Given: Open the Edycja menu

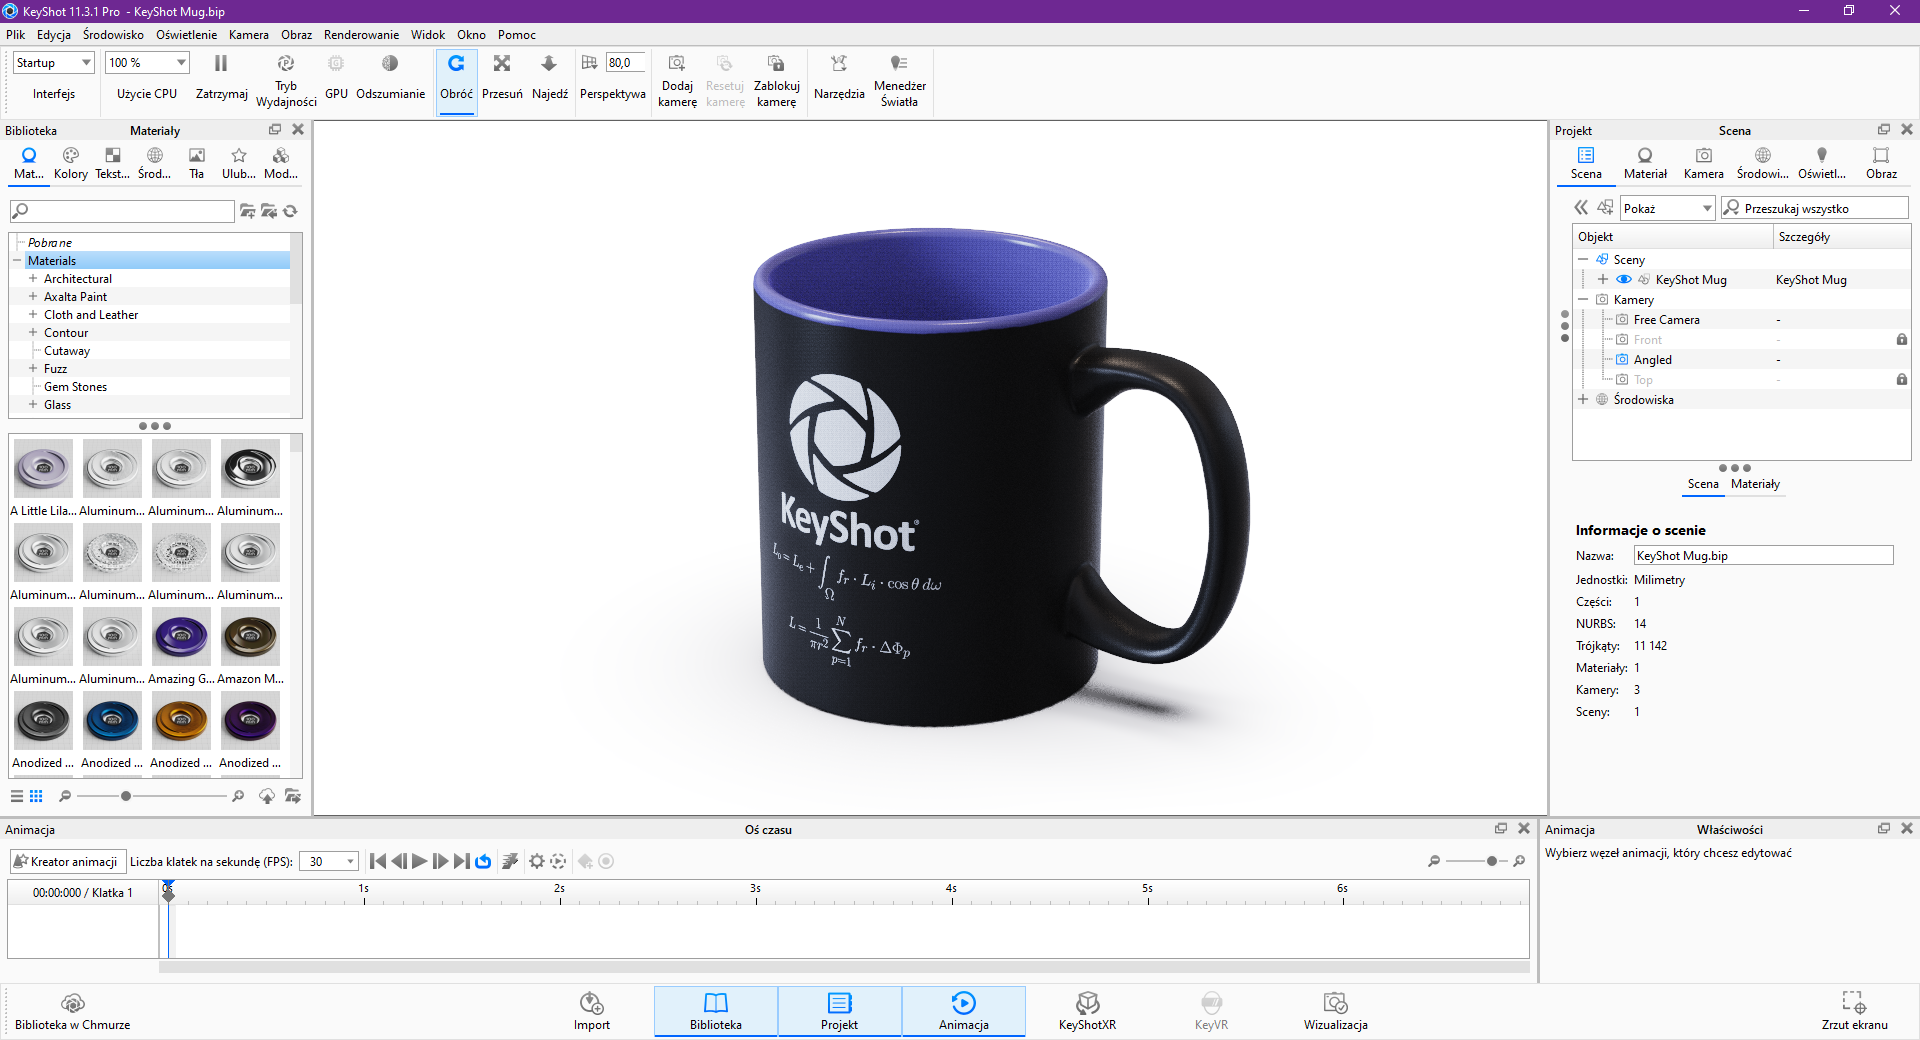Looking at the screenshot, I should tap(54, 35).
